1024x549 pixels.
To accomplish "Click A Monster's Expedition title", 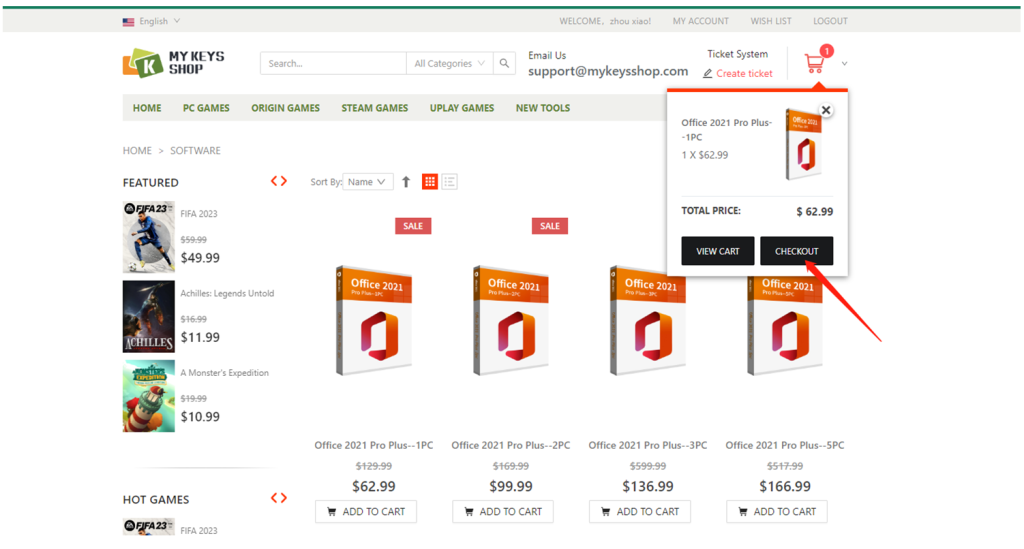I will [225, 373].
